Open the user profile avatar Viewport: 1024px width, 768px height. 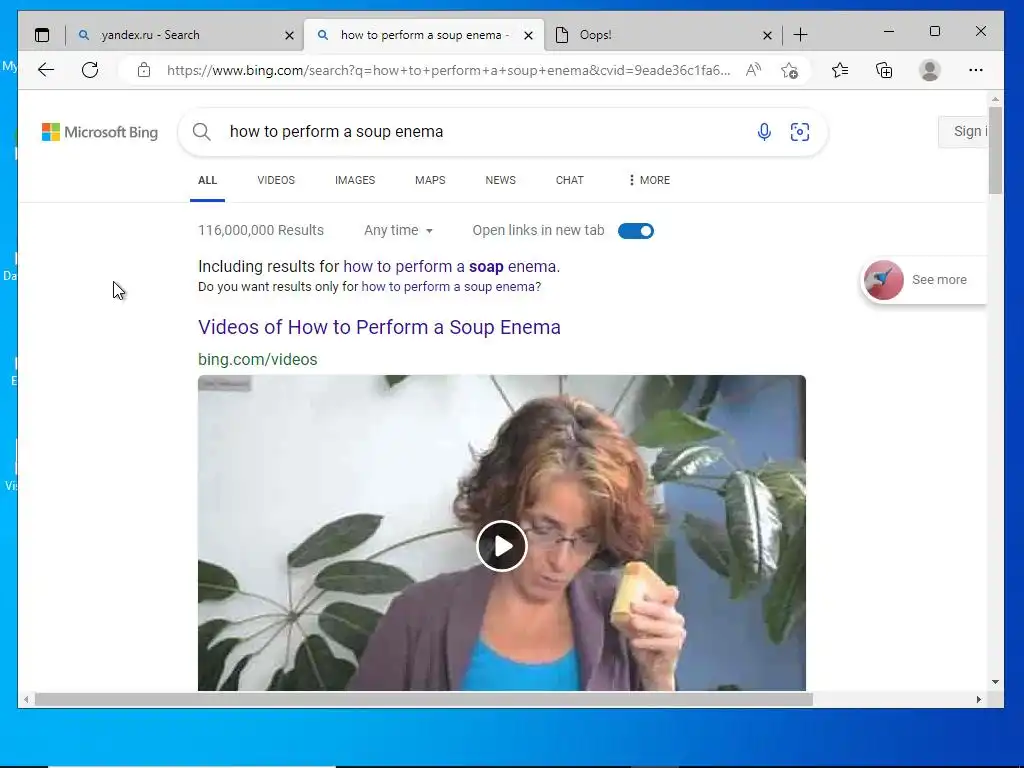click(929, 70)
